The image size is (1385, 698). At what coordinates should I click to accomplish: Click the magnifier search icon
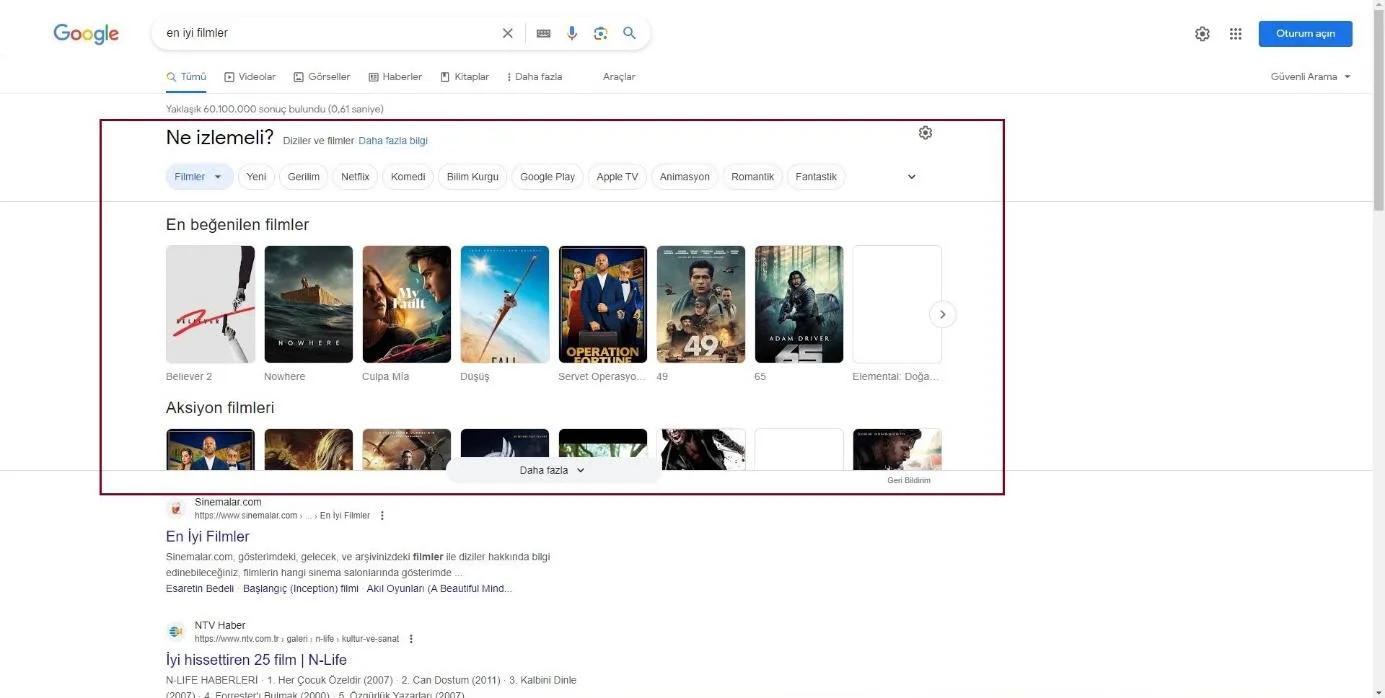point(629,33)
